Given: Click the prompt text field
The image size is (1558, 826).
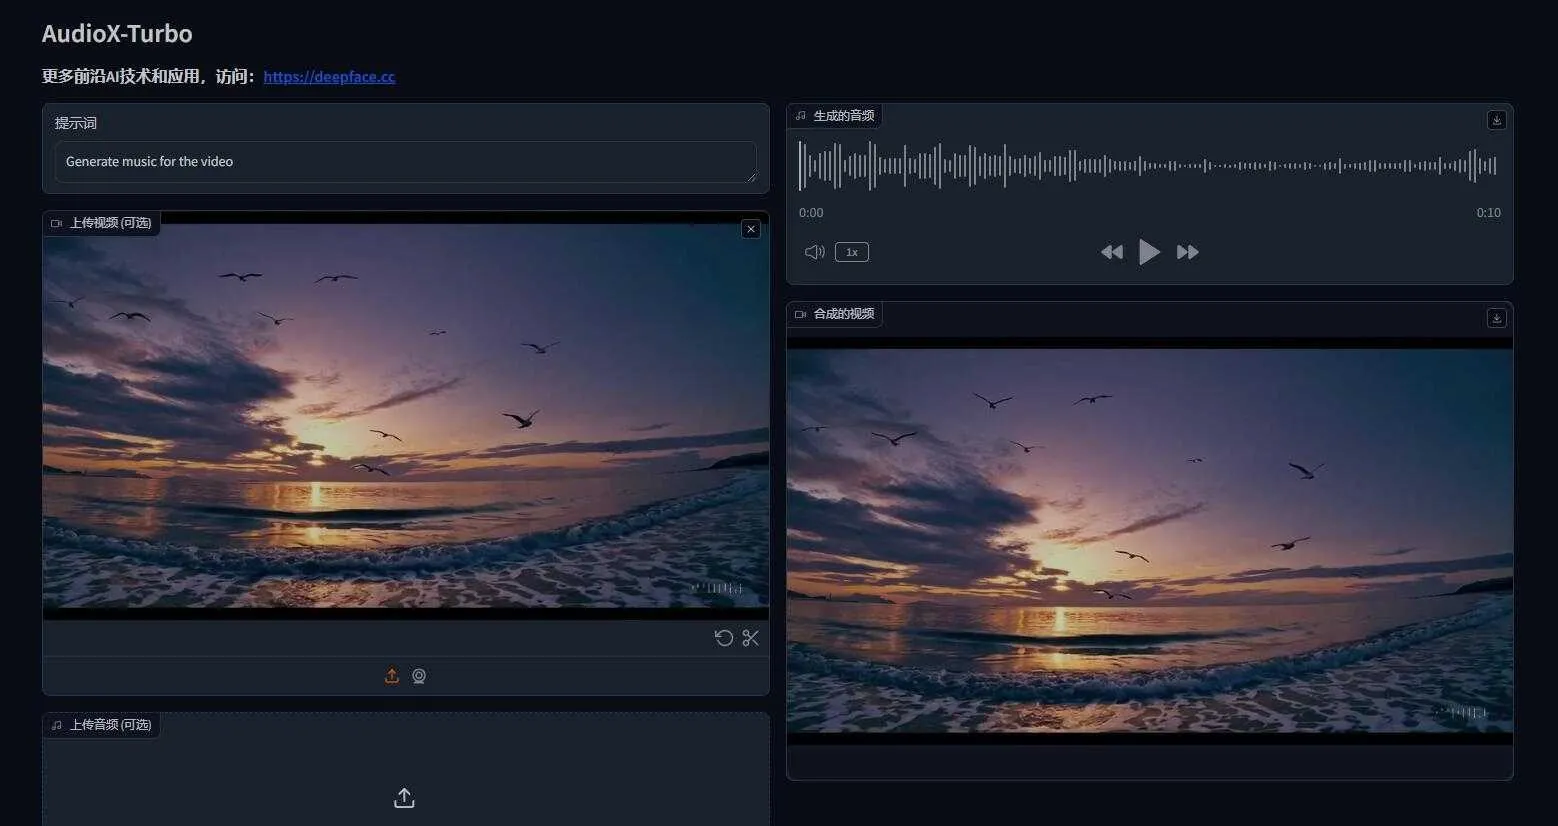Looking at the screenshot, I should [405, 162].
